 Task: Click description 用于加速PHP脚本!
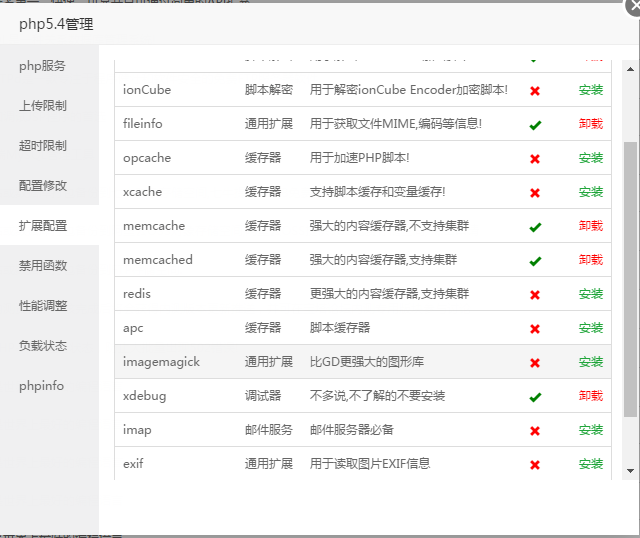click(359, 158)
